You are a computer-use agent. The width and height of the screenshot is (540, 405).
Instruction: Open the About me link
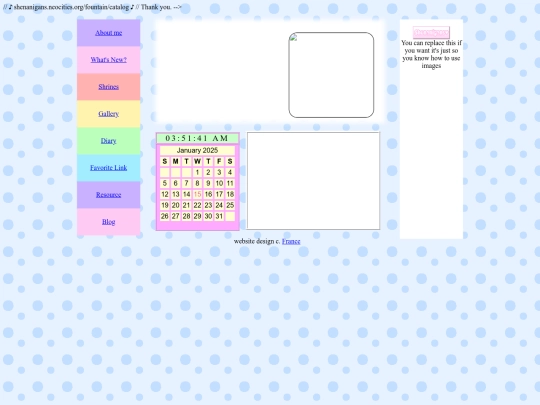coord(108,33)
